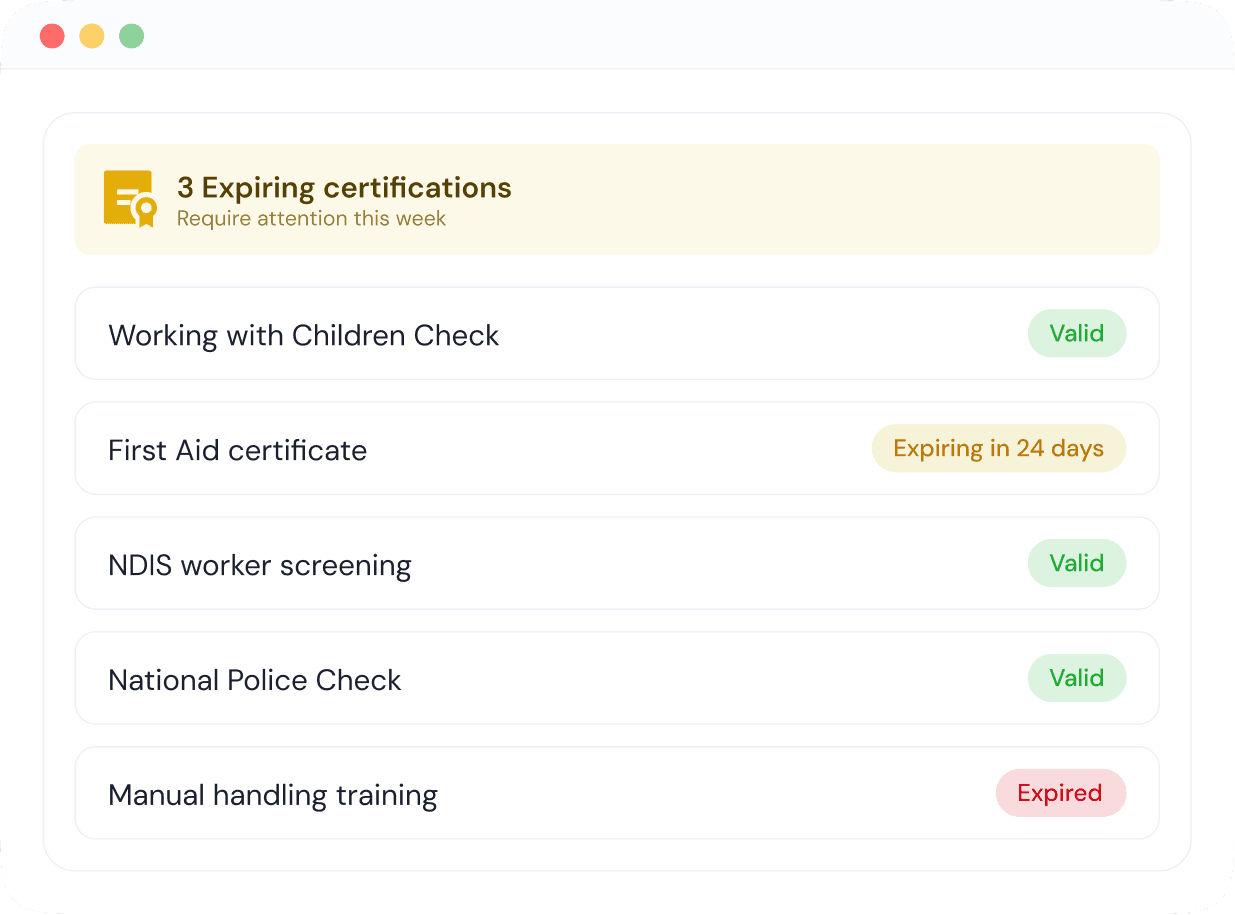Viewport: 1235px width, 915px height.
Task: Select the First Aid certificate row
Action: pyautogui.click(x=617, y=448)
